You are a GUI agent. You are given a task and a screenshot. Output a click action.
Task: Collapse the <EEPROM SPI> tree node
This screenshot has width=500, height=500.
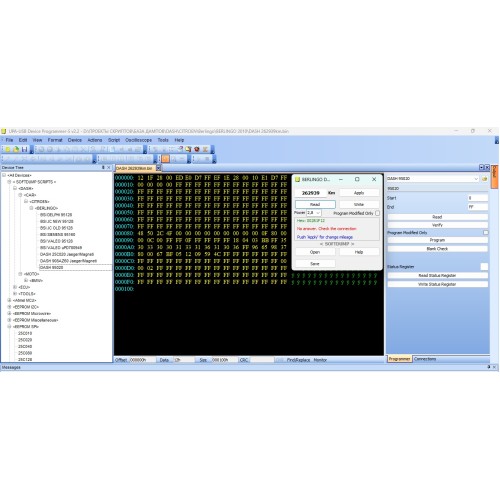pyautogui.click(x=9, y=327)
